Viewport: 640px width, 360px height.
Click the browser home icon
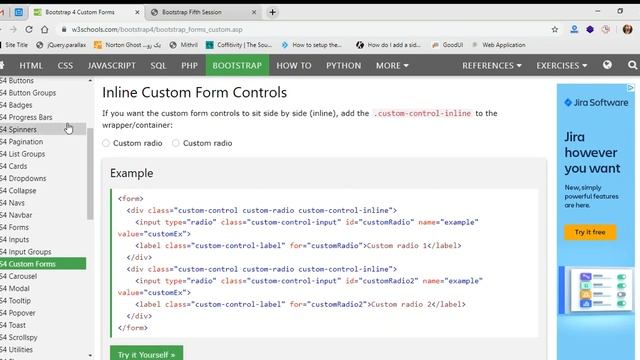pos(44,29)
